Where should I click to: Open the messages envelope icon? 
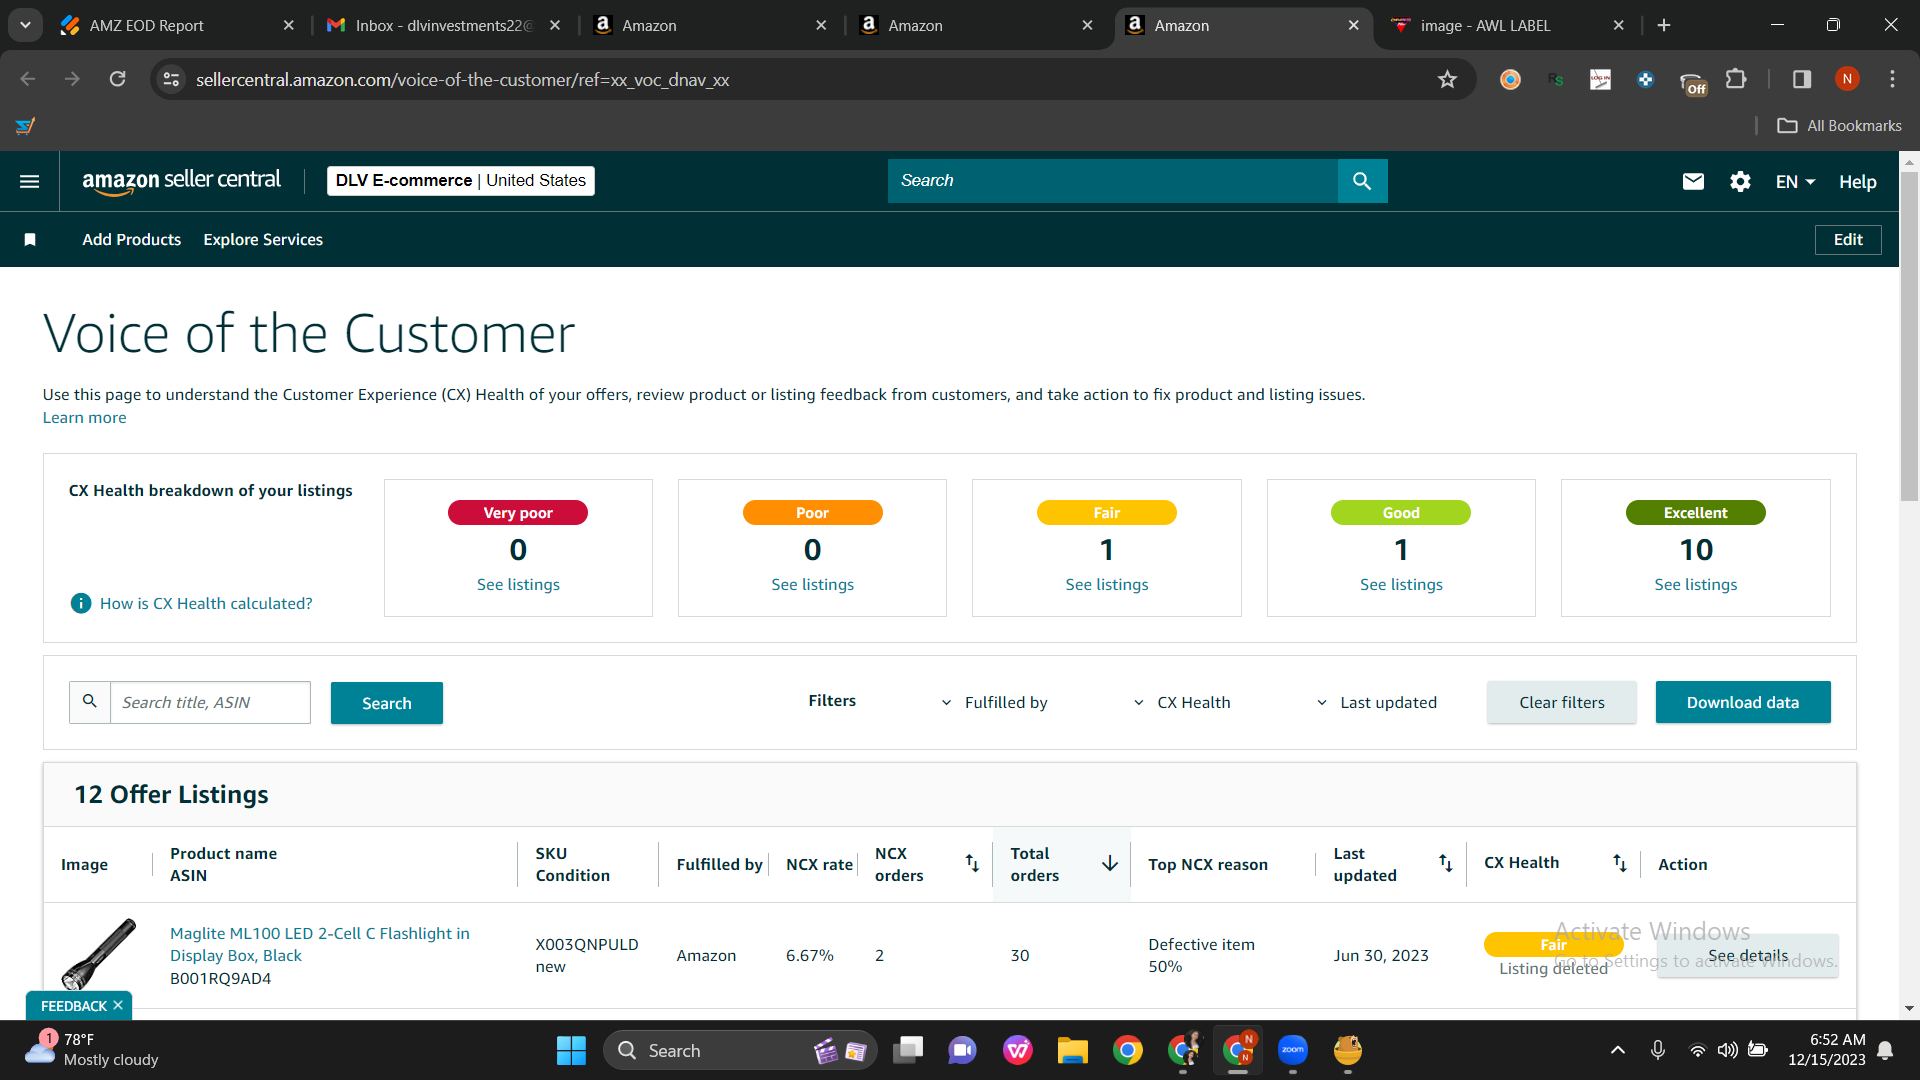coord(1693,181)
